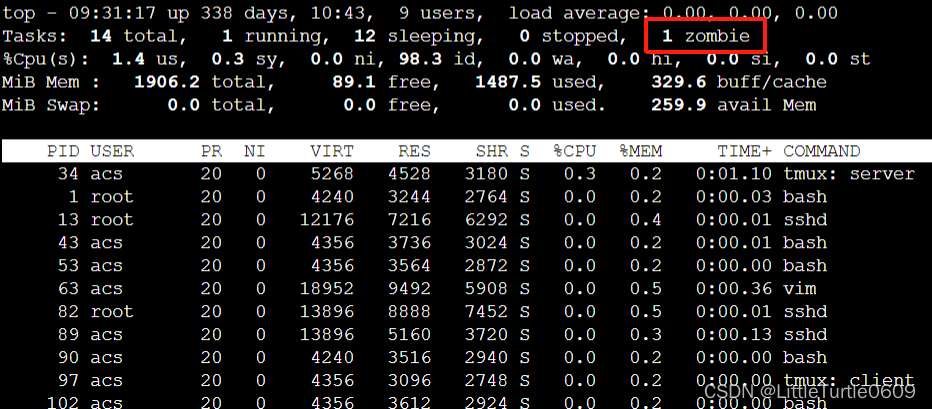
Task: Click PID 97 in the process list
Action: coord(68,380)
